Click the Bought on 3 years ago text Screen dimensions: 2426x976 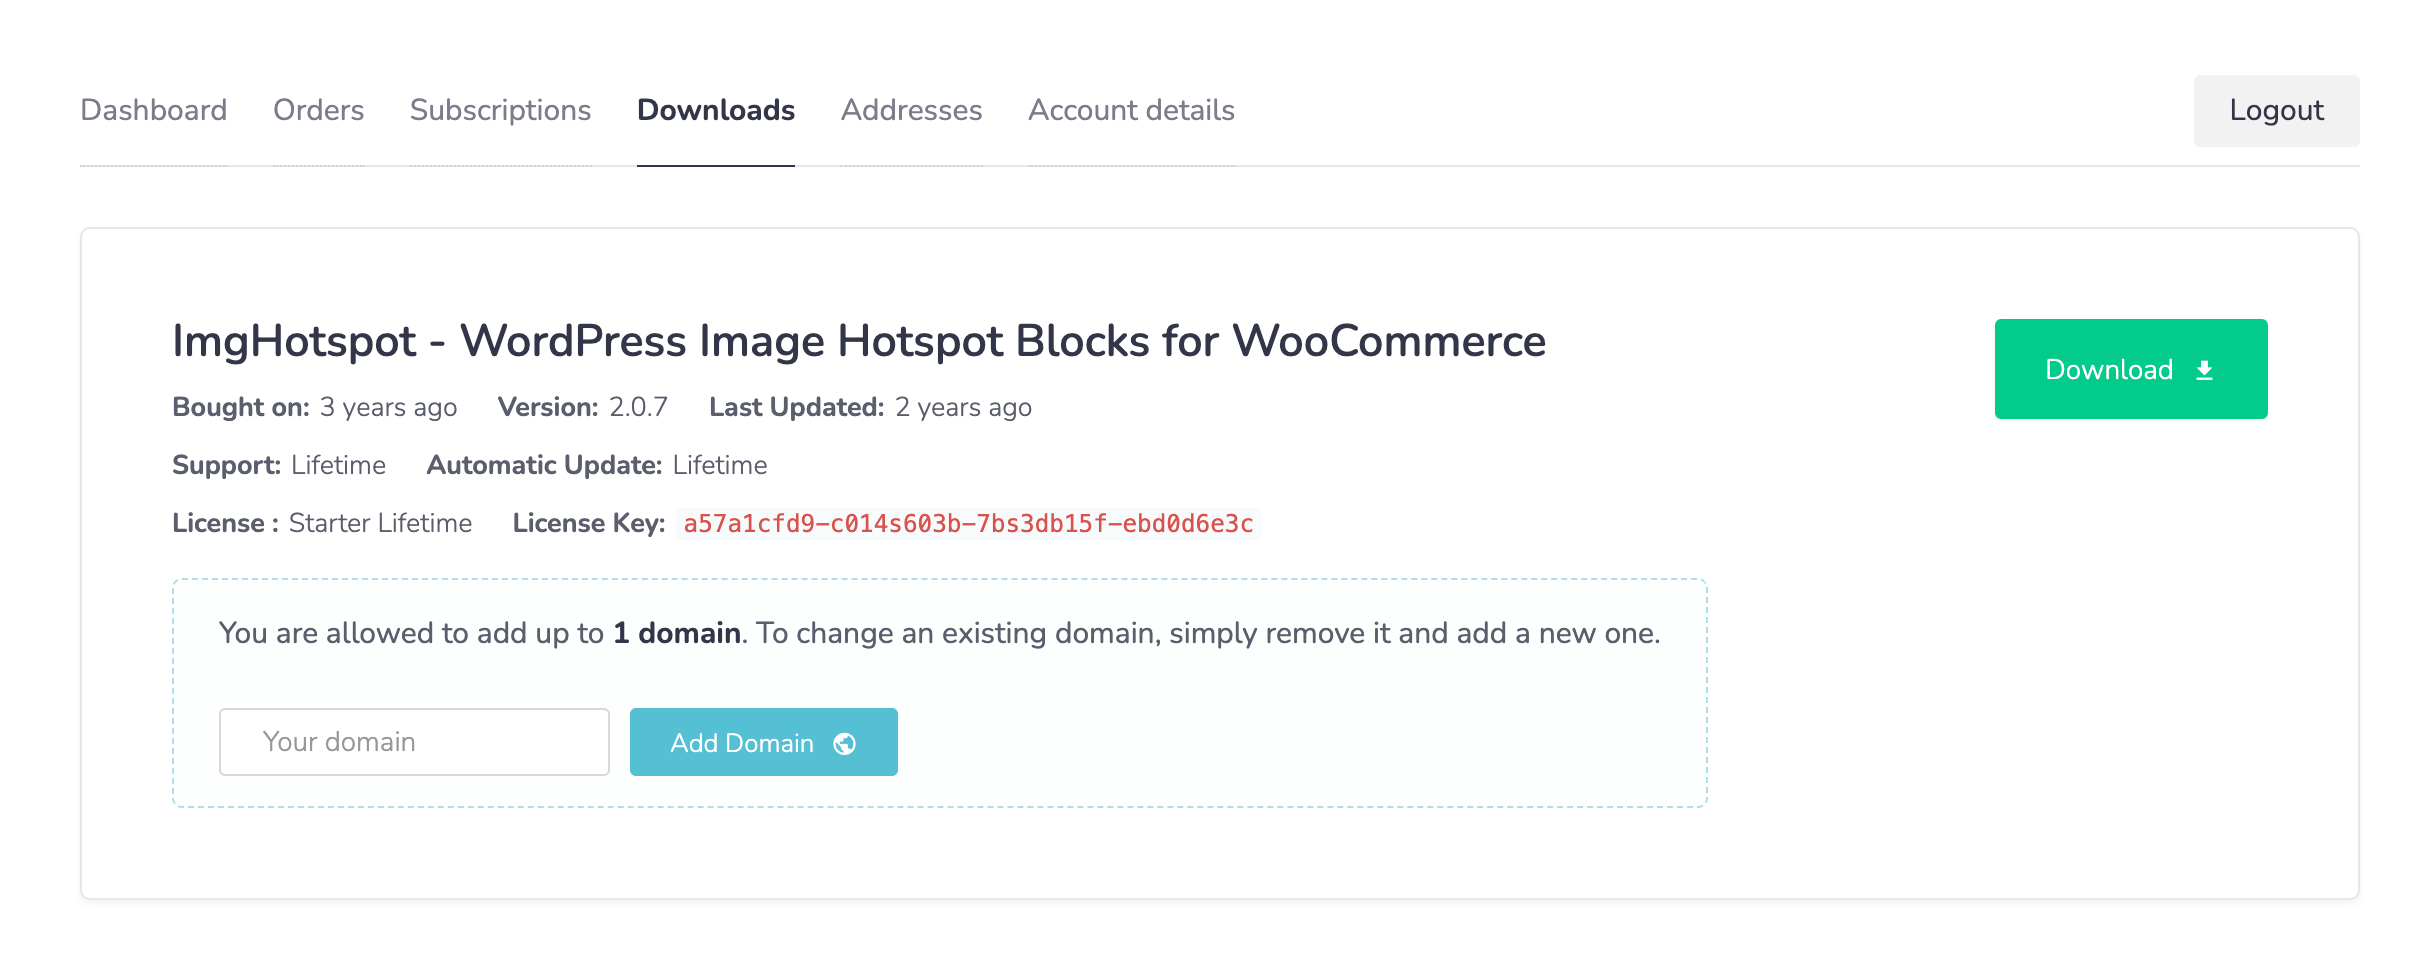click(314, 407)
